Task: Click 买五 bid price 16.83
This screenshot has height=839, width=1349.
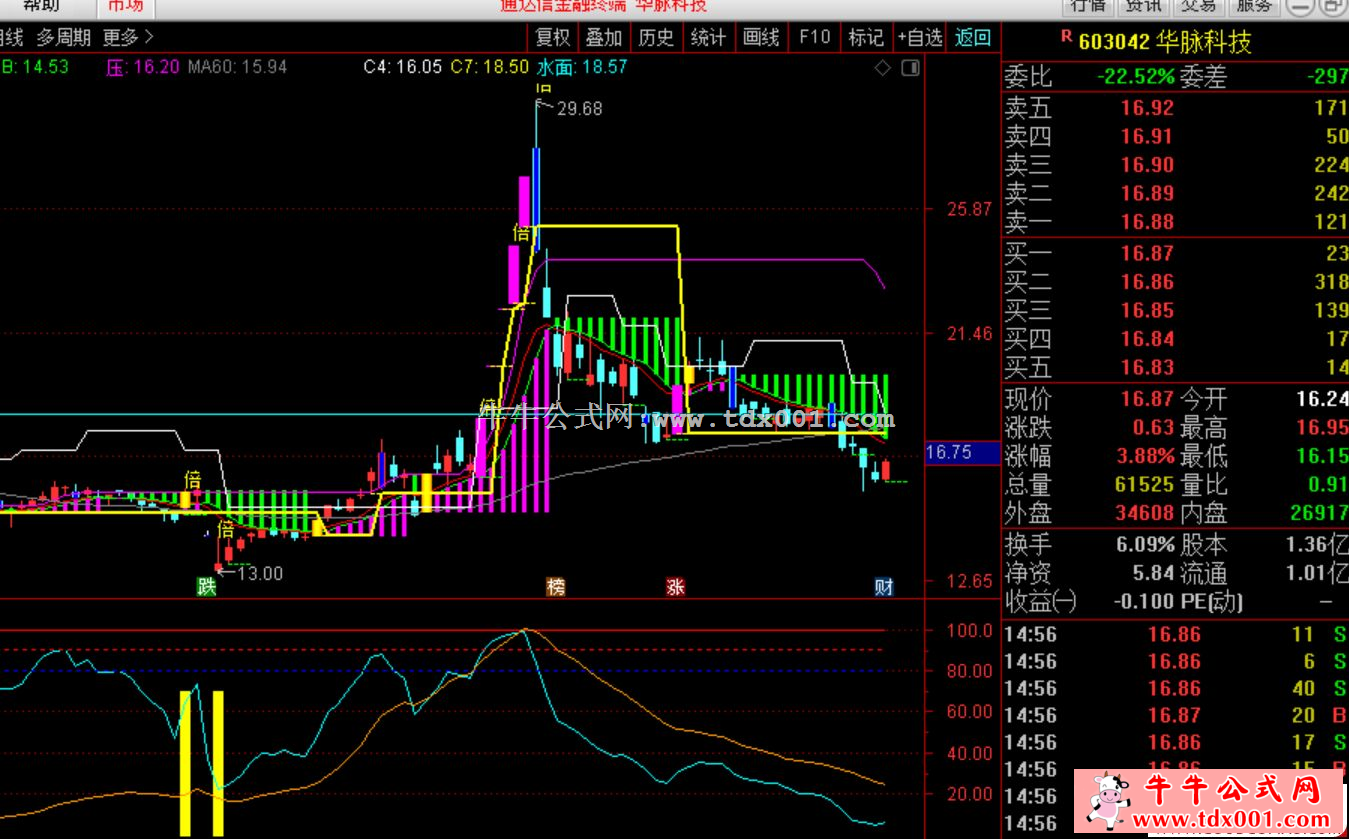Action: pos(1147,367)
